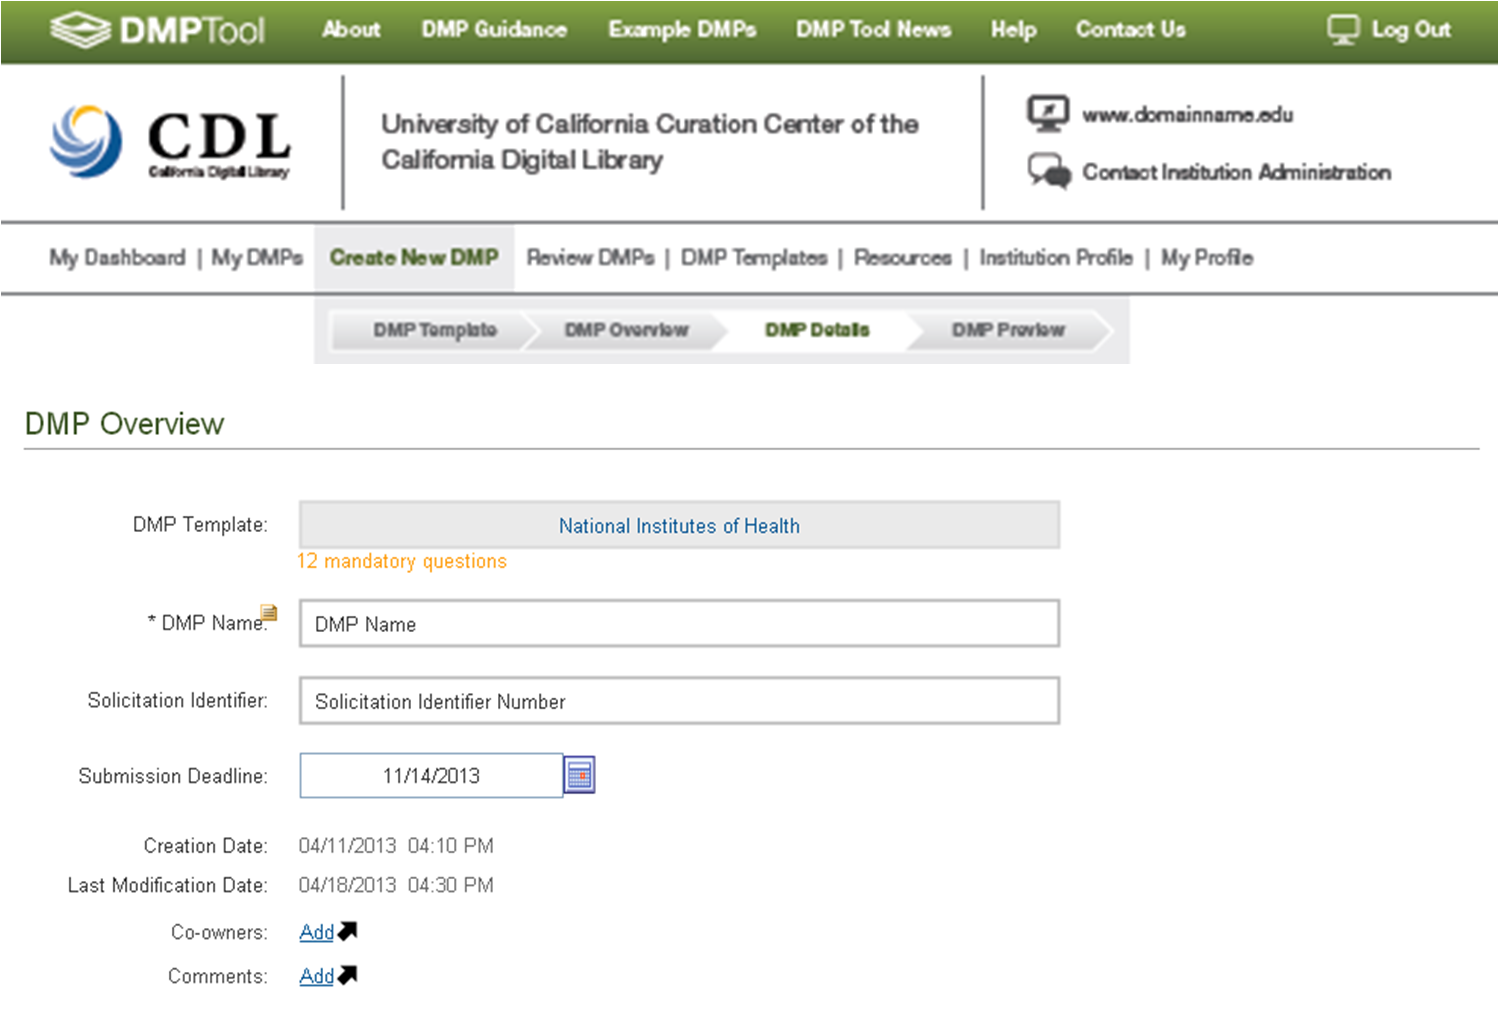Screen dimensions: 1502x1019
Task: Open the submission deadline calendar picker
Action: [x=579, y=775]
